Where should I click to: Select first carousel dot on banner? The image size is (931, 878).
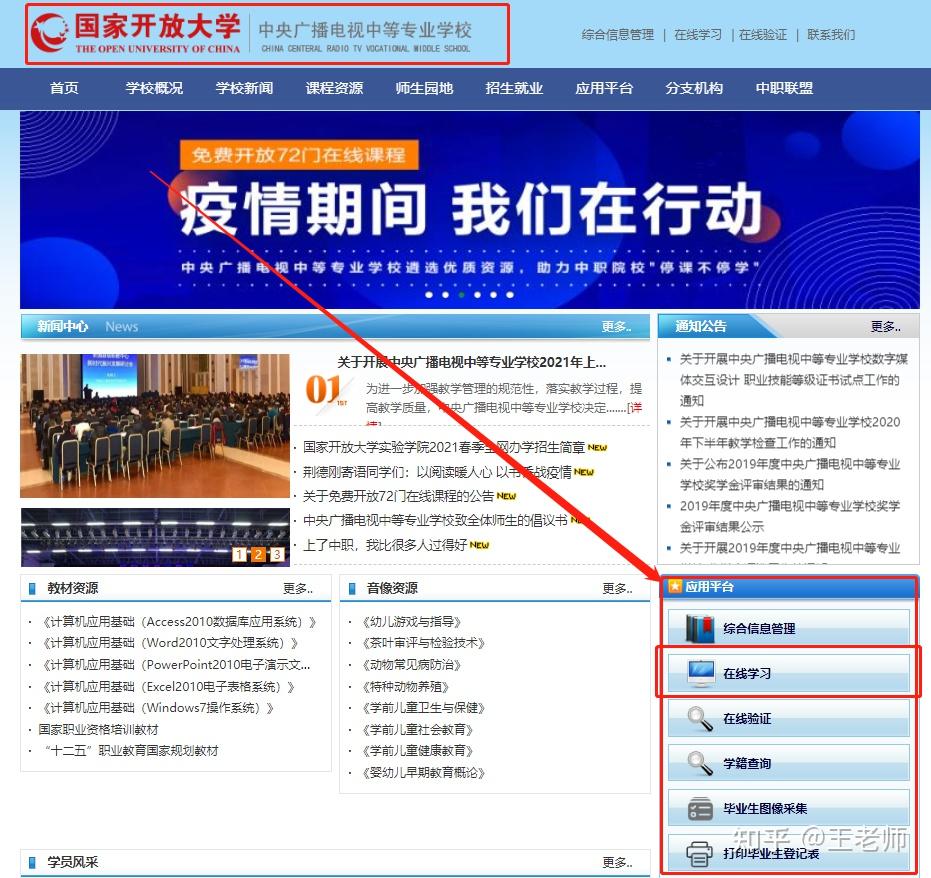[x=429, y=295]
